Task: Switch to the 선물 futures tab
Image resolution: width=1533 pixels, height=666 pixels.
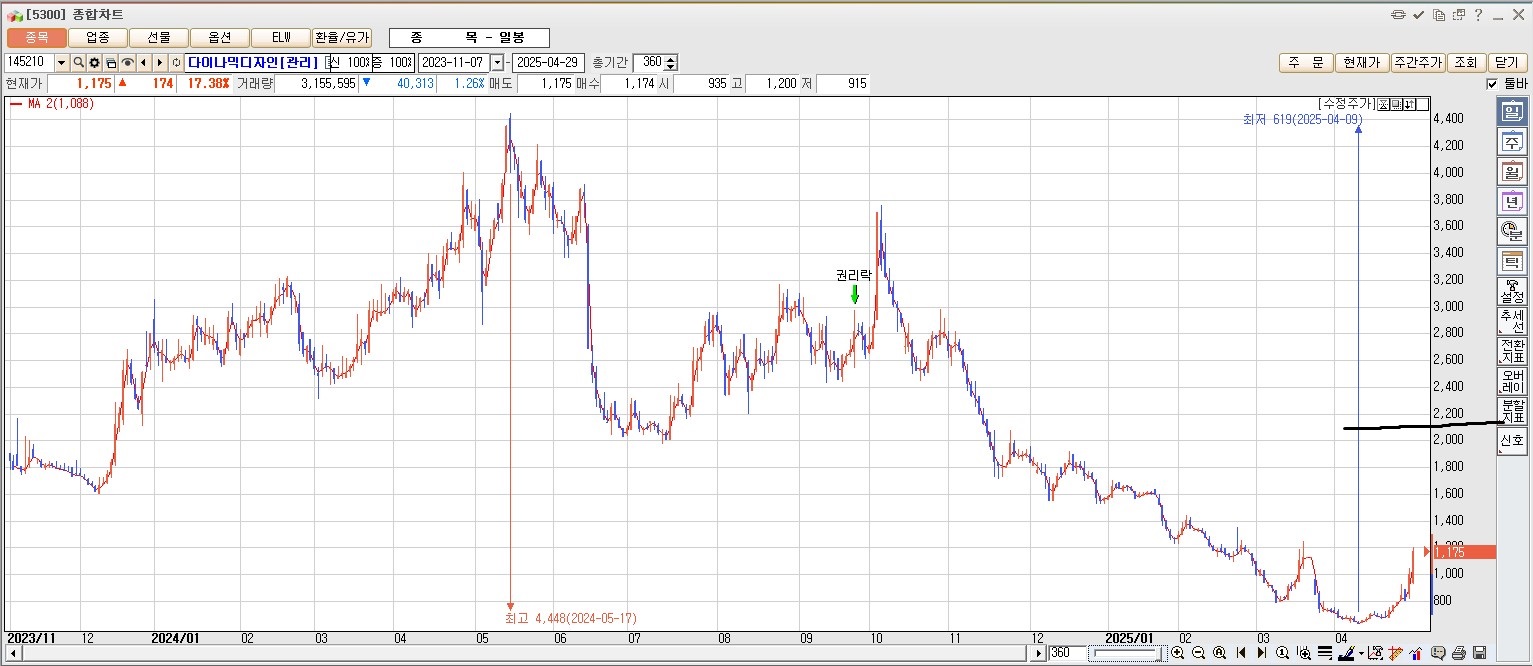Action: 159,37
